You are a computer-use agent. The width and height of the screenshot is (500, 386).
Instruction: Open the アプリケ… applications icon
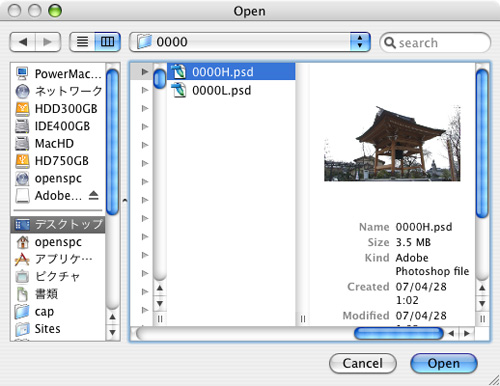tap(22, 259)
